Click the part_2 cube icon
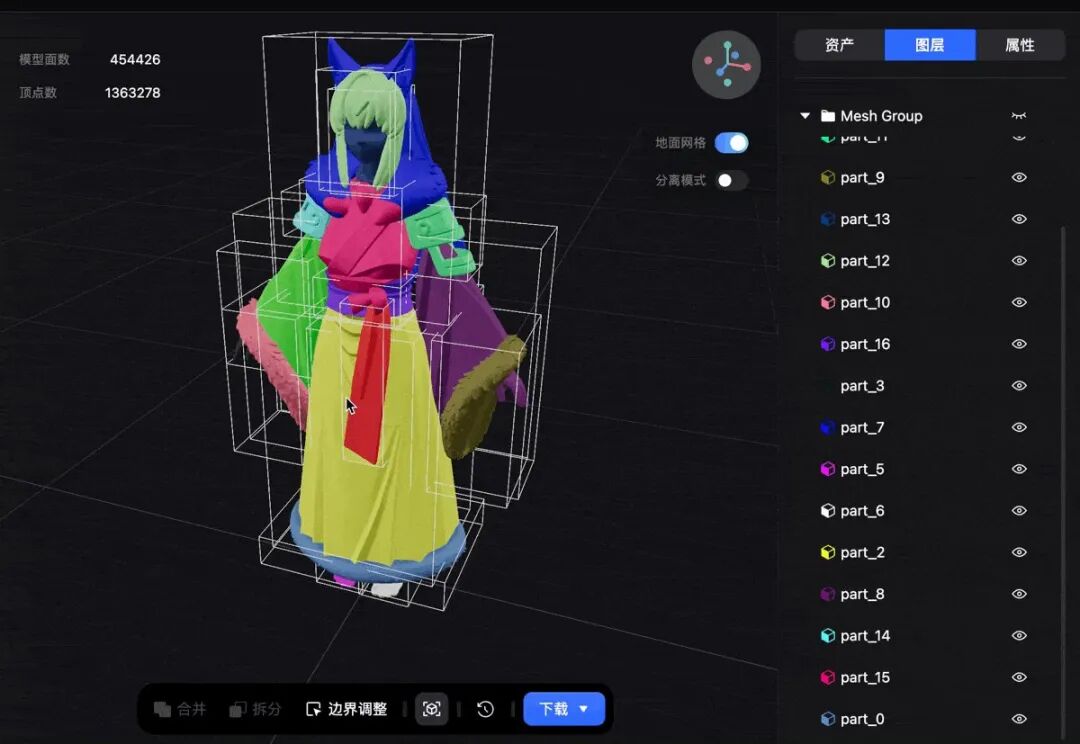Viewport: 1080px width, 744px height. (x=828, y=552)
